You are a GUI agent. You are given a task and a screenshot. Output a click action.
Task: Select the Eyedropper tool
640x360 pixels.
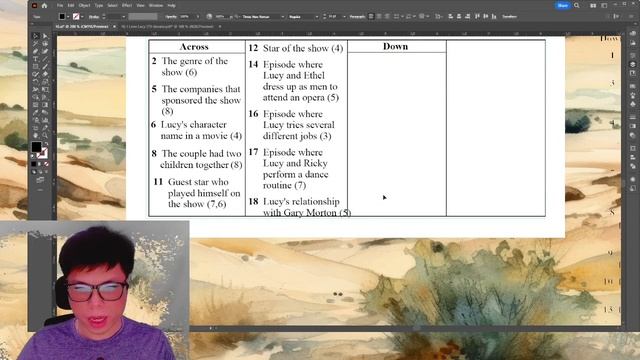point(36,112)
